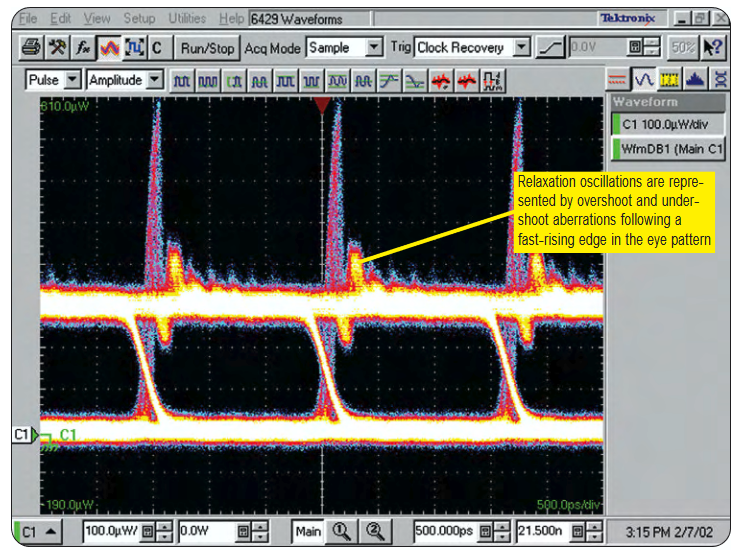This screenshot has width=739, height=550.
Task: Select the first pulse measurement icon after Amplitude
Action: (181, 80)
